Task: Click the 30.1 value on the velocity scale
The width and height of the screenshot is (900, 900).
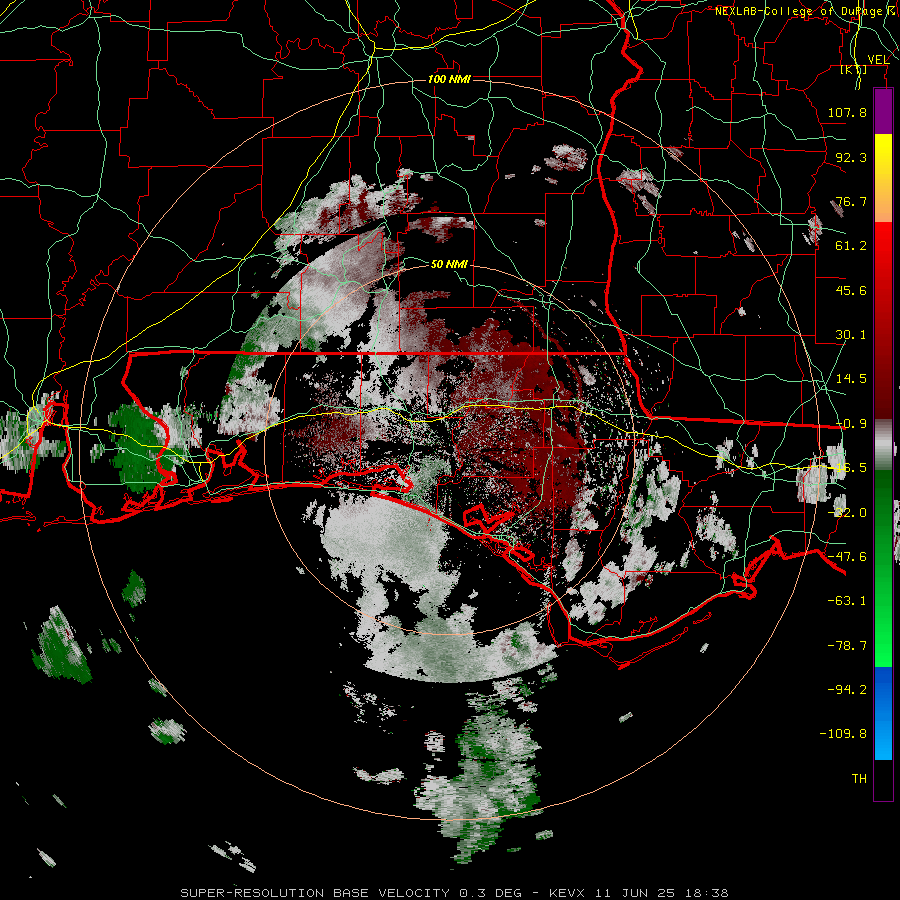Action: click(x=851, y=335)
